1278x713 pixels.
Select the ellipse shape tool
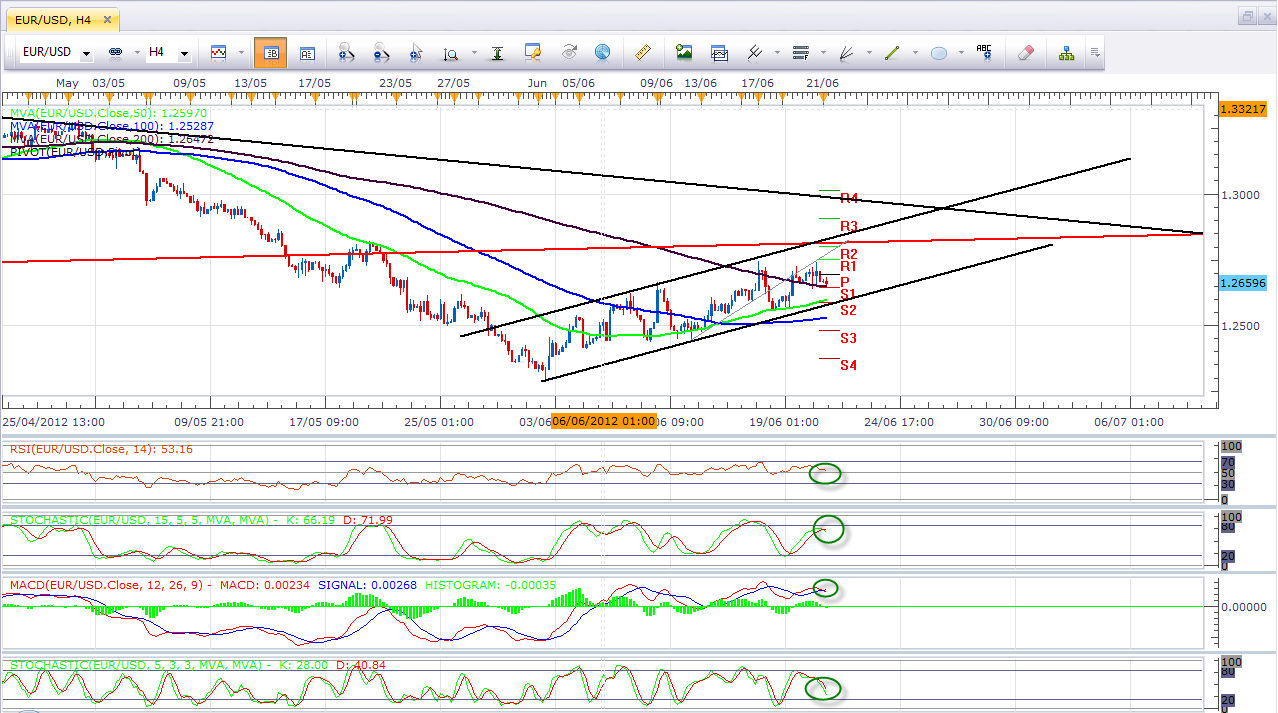click(939, 52)
